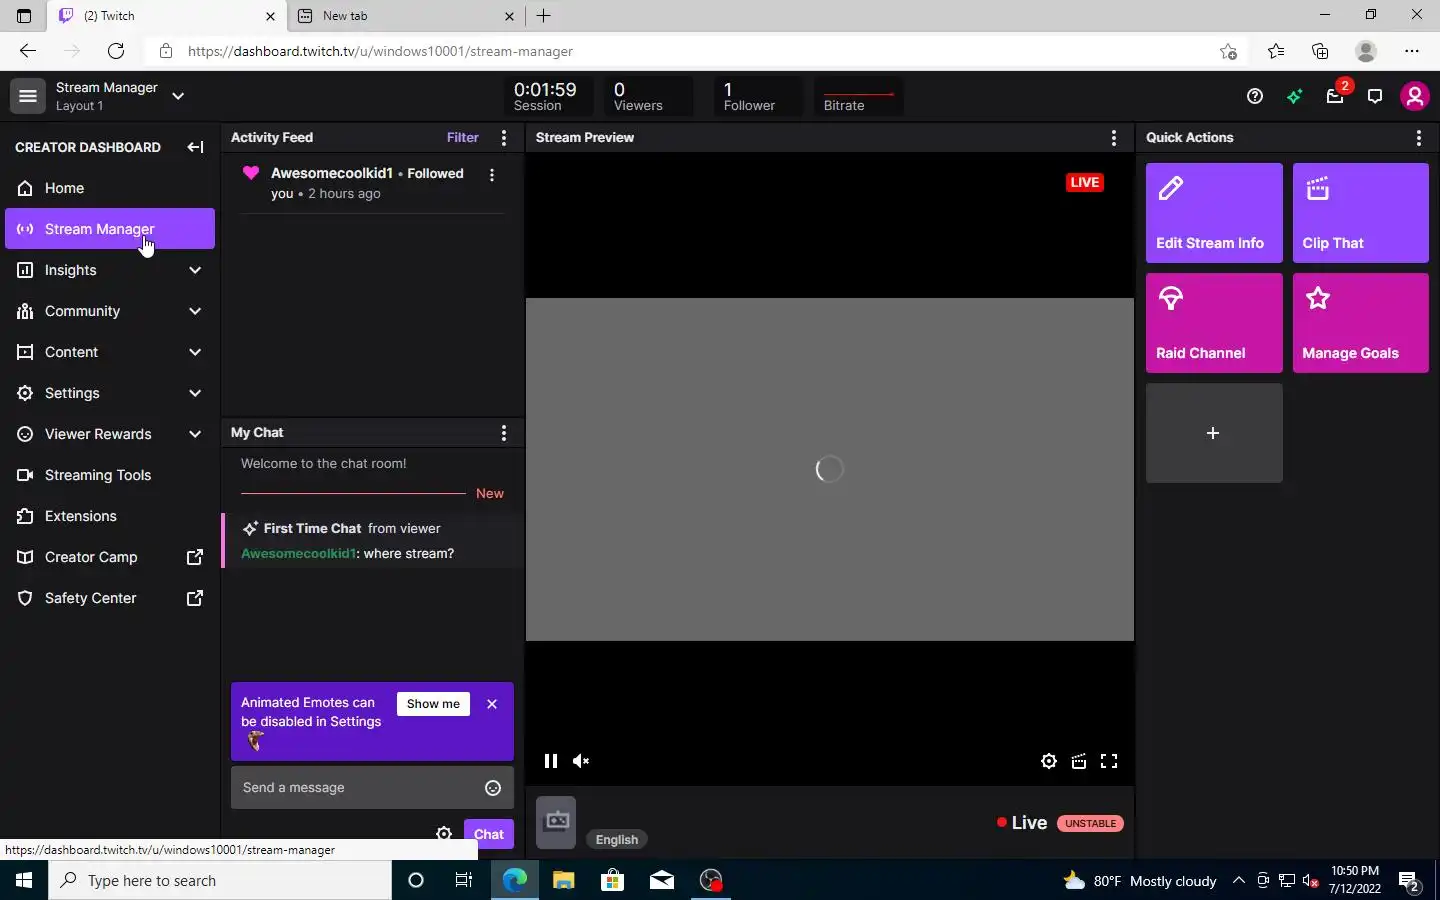1440x900 pixels.
Task: Add a new quick action tile
Action: point(1214,433)
